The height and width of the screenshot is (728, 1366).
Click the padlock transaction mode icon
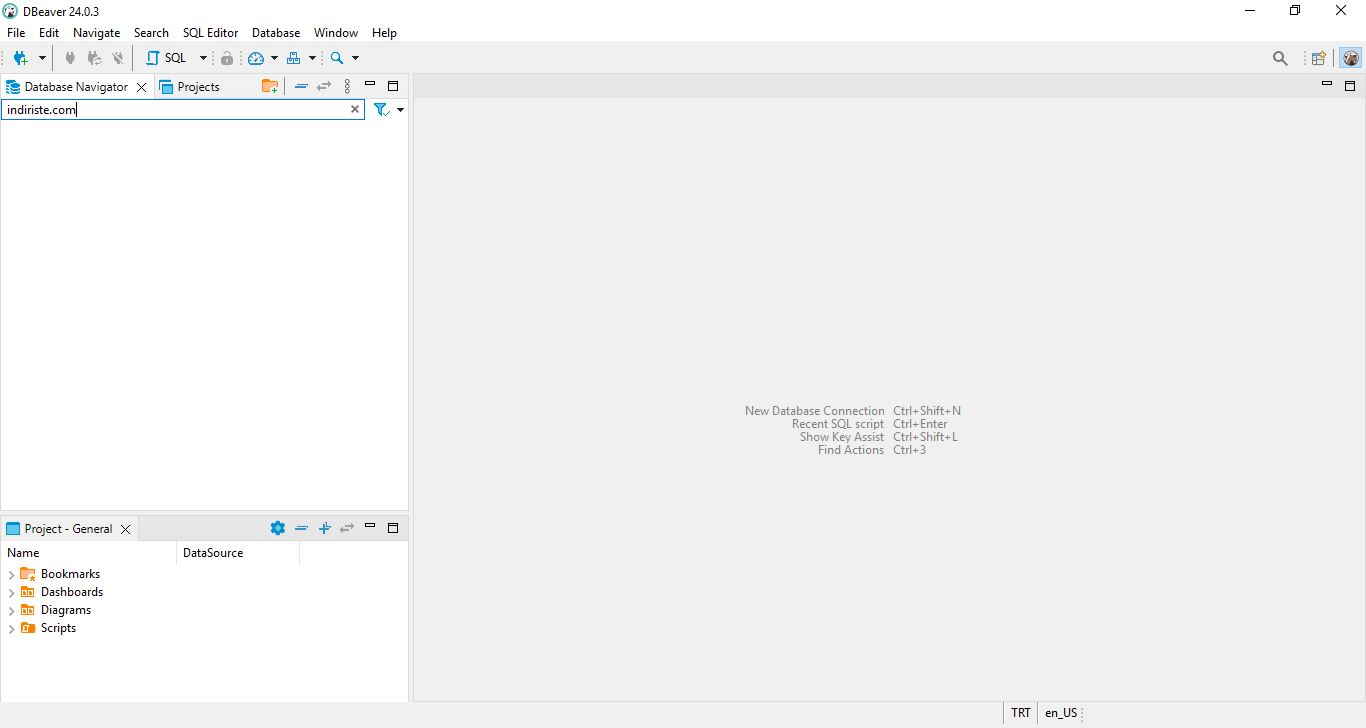coord(227,58)
